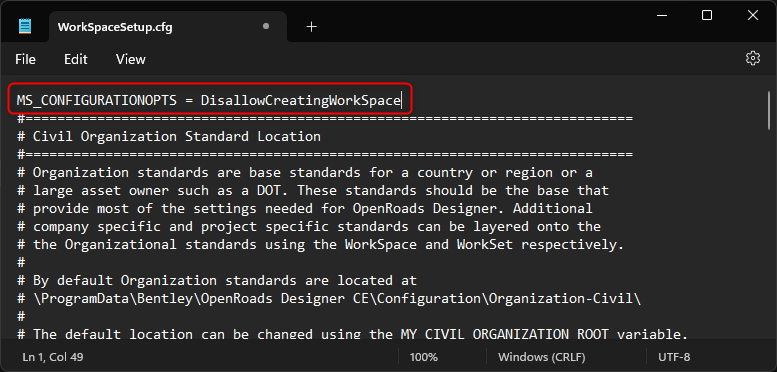Click line 'provide most of the settings'
The height and width of the screenshot is (372, 777).
coord(305,208)
